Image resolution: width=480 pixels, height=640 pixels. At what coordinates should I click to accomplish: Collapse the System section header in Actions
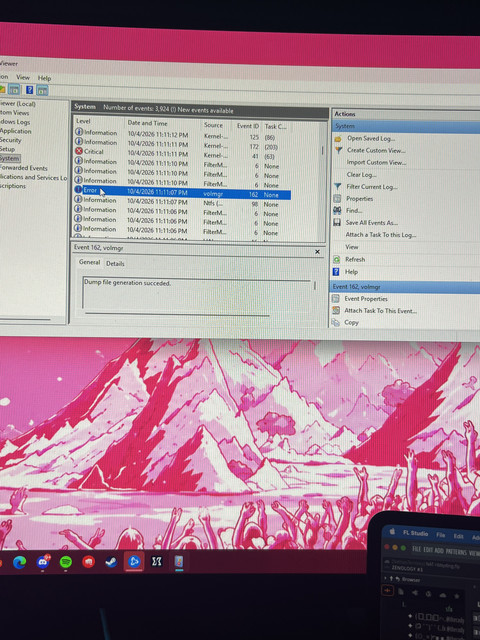pos(406,126)
